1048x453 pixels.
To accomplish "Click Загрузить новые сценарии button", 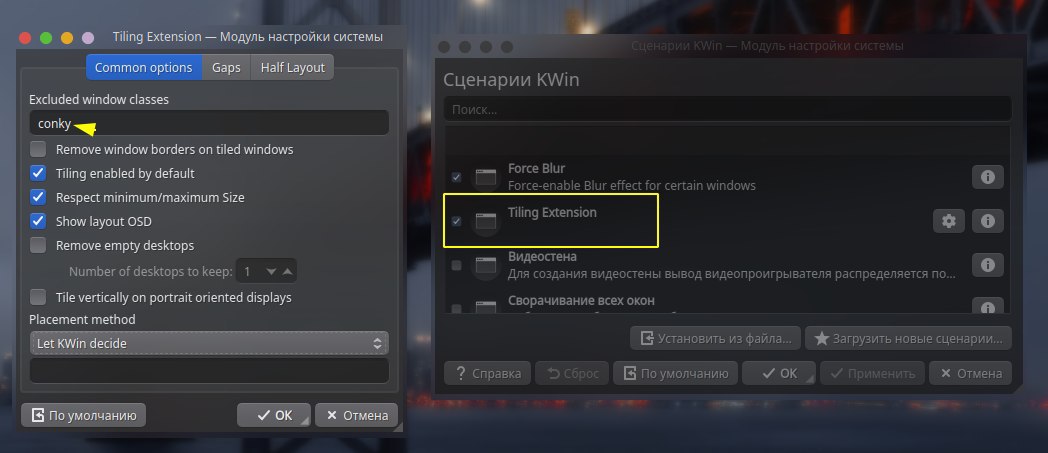I will pos(908,338).
